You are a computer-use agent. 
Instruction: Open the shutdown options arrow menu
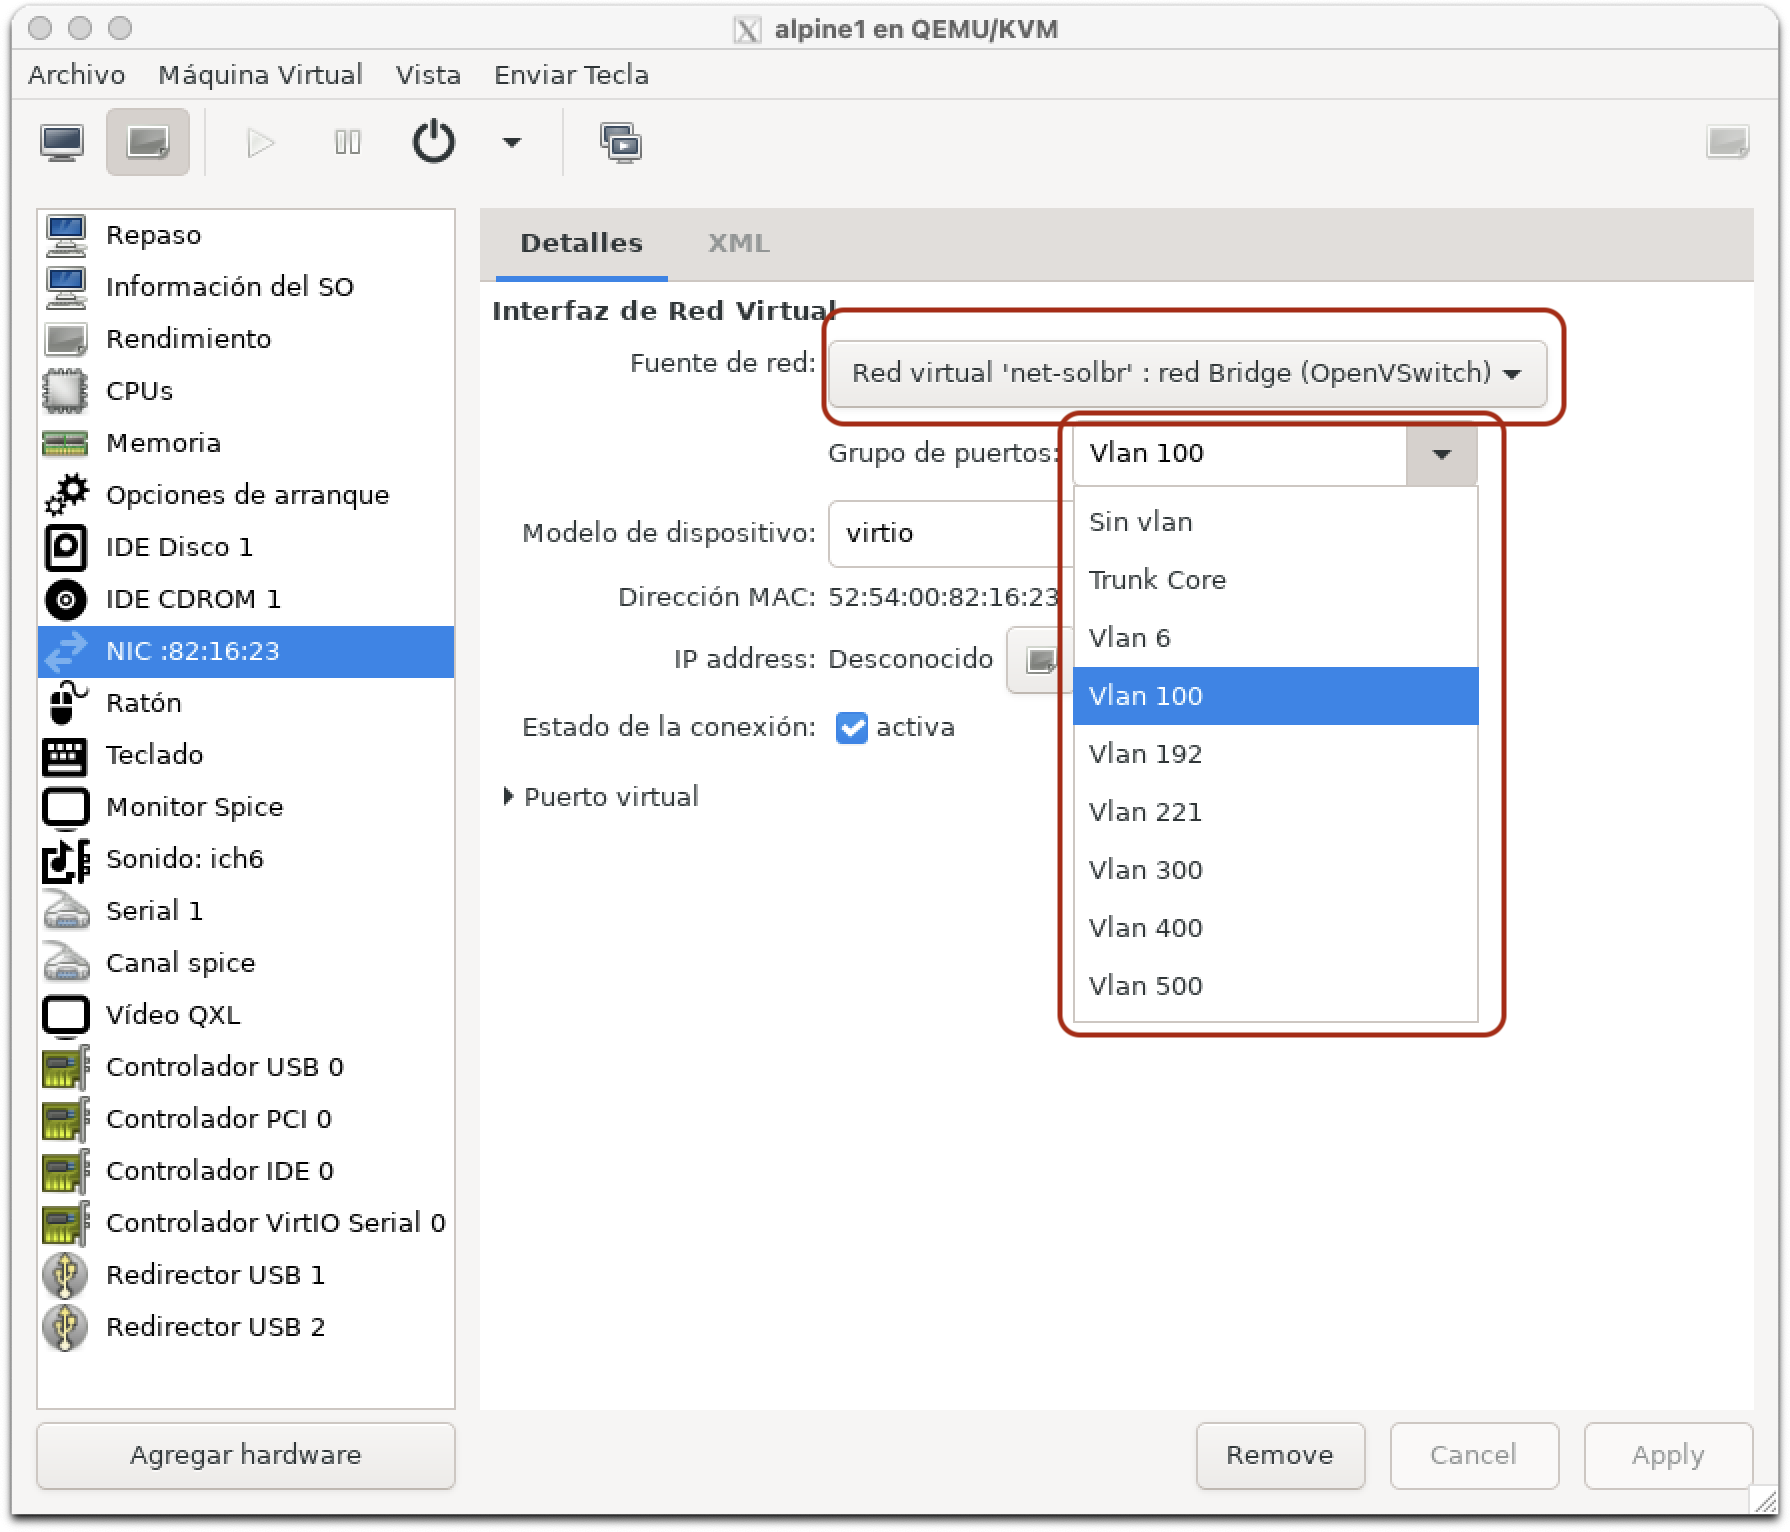tap(512, 143)
